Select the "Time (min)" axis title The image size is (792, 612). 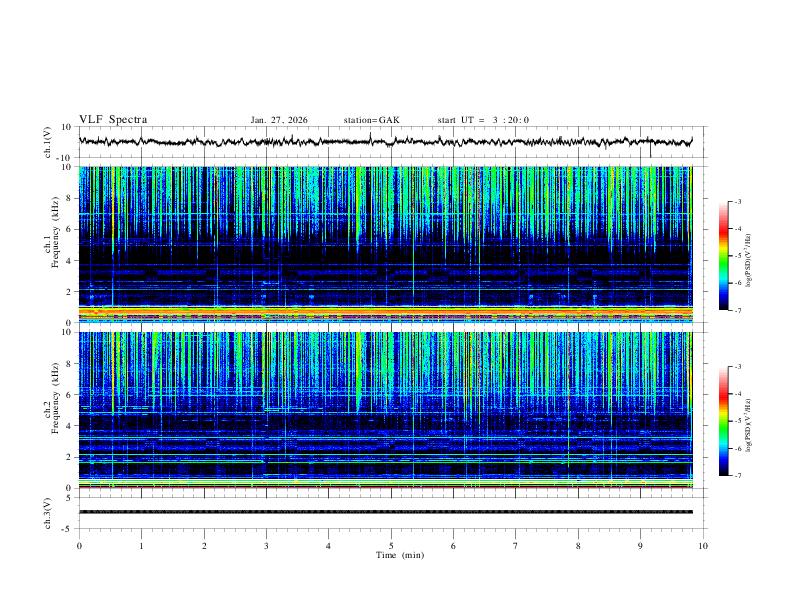coord(400,555)
